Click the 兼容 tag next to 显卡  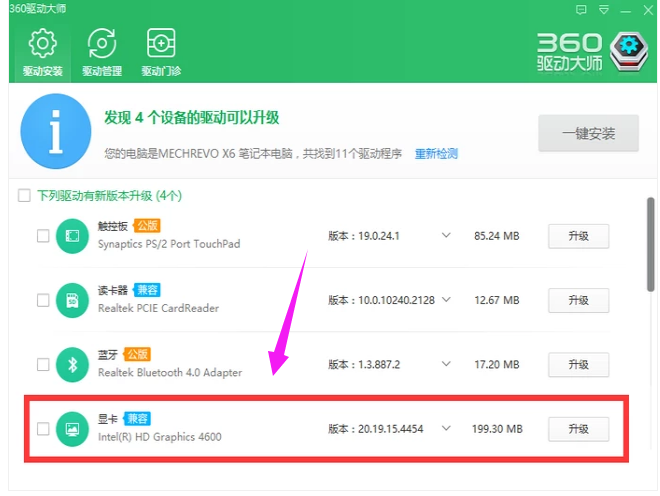pyautogui.click(x=137, y=419)
